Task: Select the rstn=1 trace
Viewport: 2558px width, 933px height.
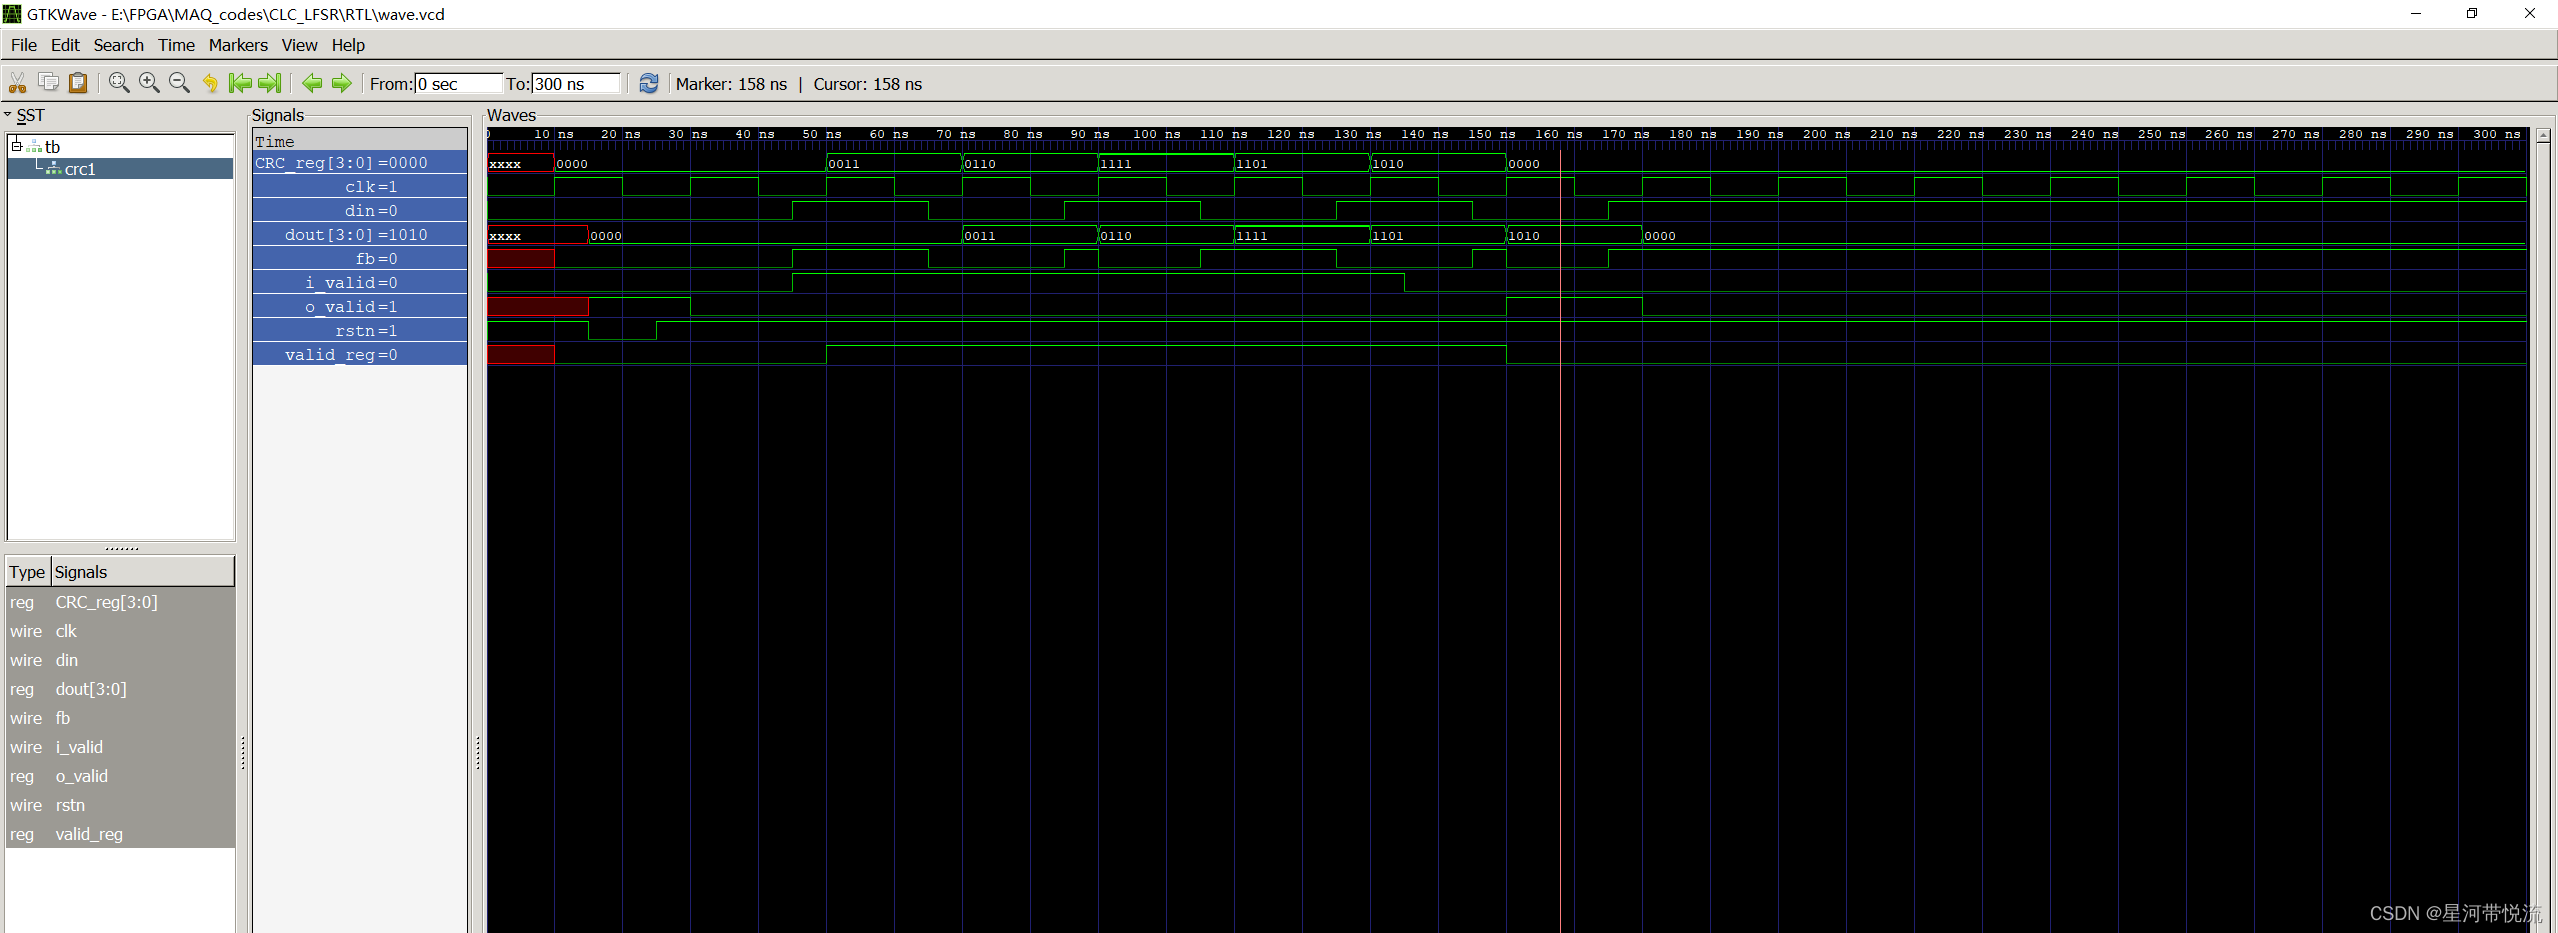Action: pos(360,331)
